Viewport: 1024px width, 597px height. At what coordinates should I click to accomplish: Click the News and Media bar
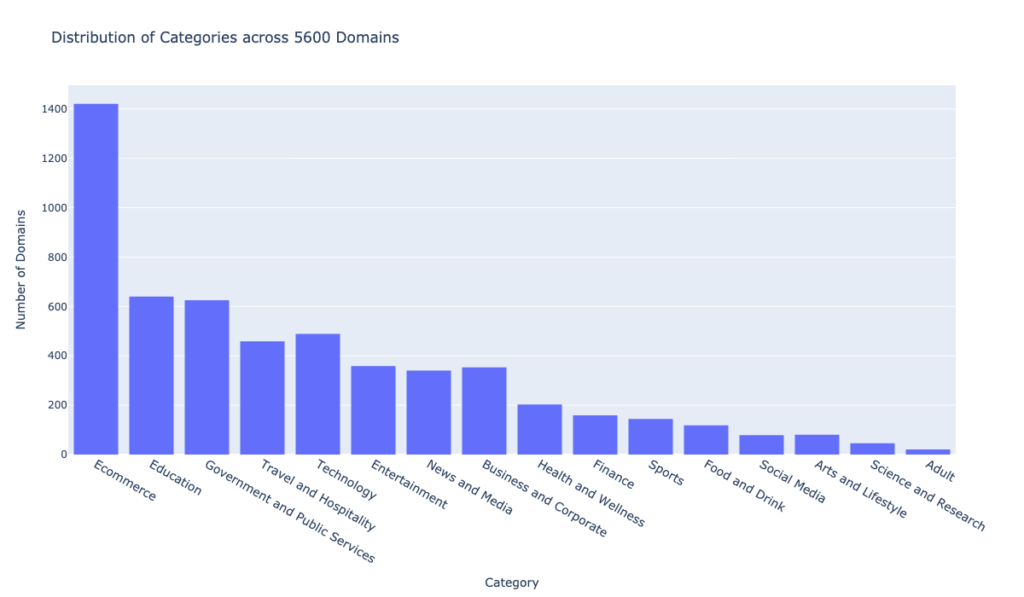(x=428, y=412)
